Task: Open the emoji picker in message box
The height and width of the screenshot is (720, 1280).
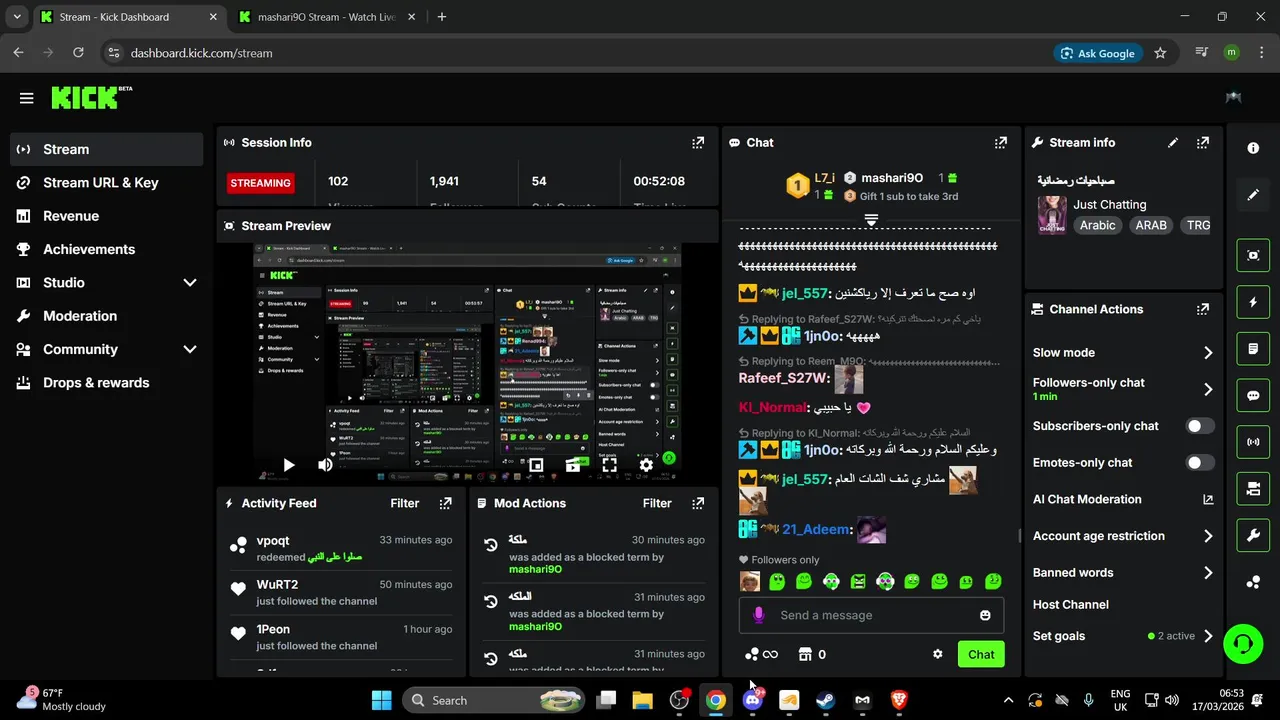Action: click(985, 615)
